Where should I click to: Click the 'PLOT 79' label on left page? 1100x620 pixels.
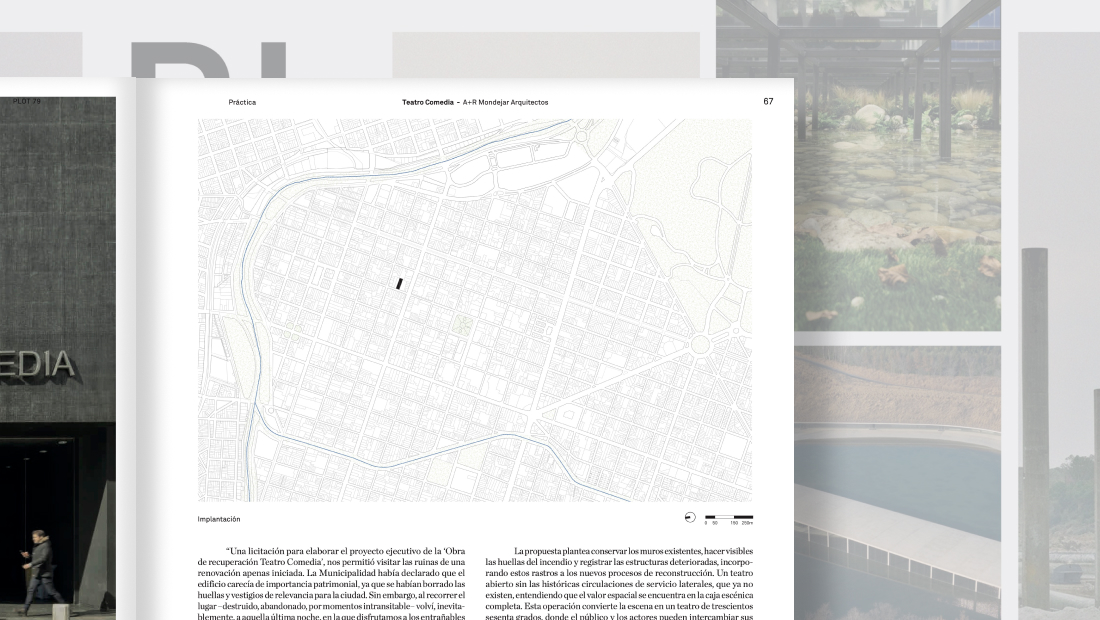[27, 102]
